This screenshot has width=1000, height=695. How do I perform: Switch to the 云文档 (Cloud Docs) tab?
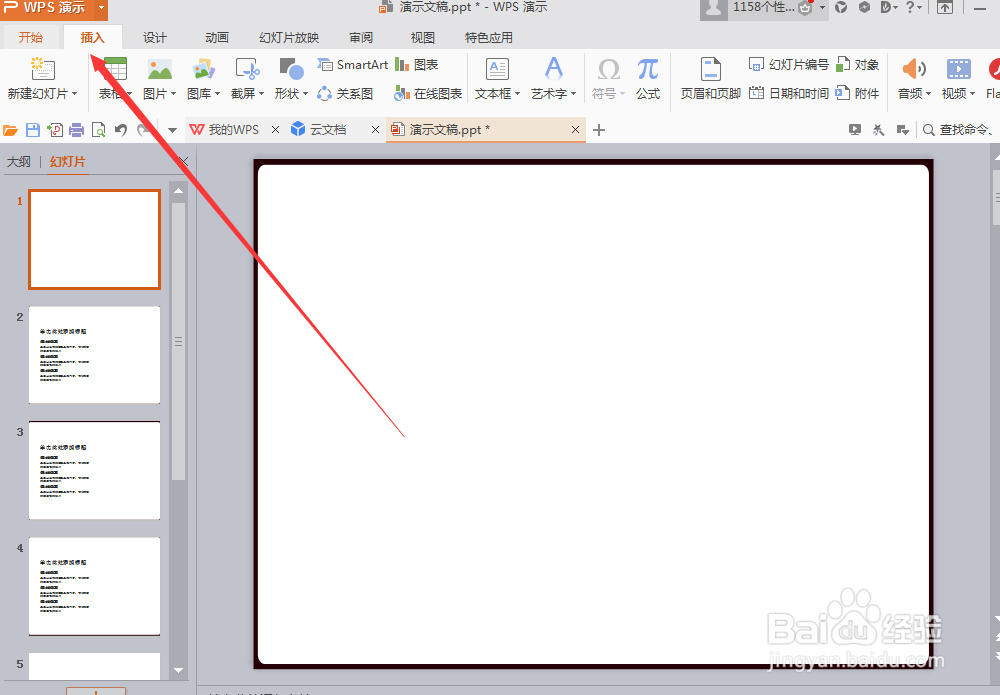coord(319,129)
